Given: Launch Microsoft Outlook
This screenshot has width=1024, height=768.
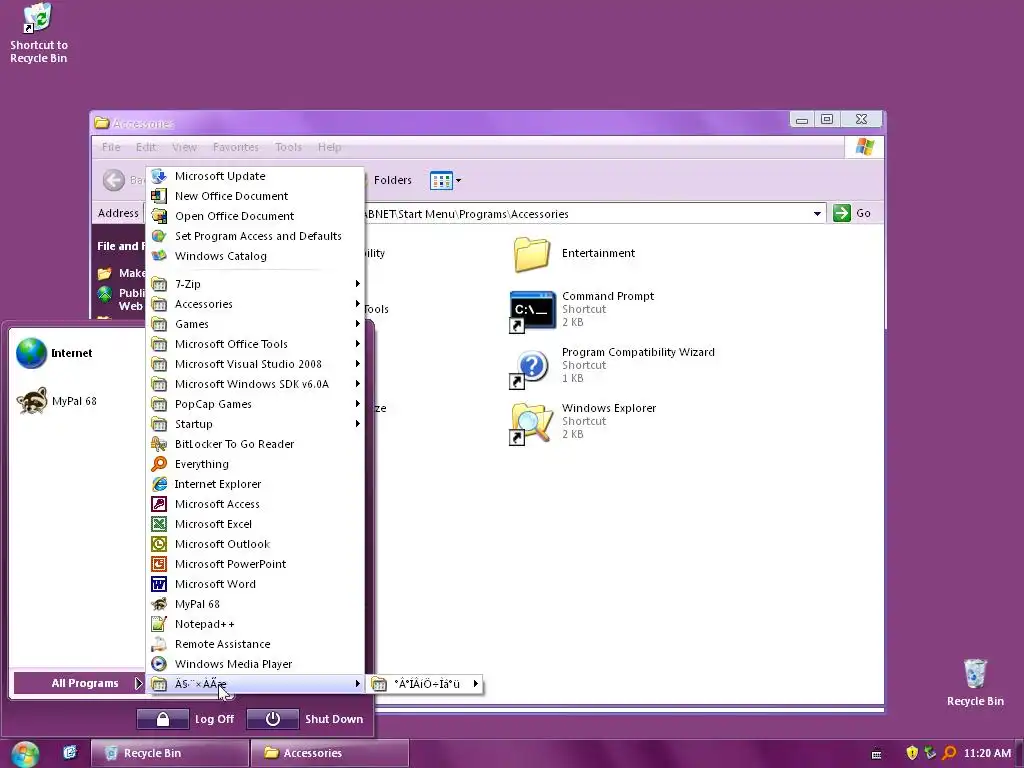Looking at the screenshot, I should tap(255, 544).
